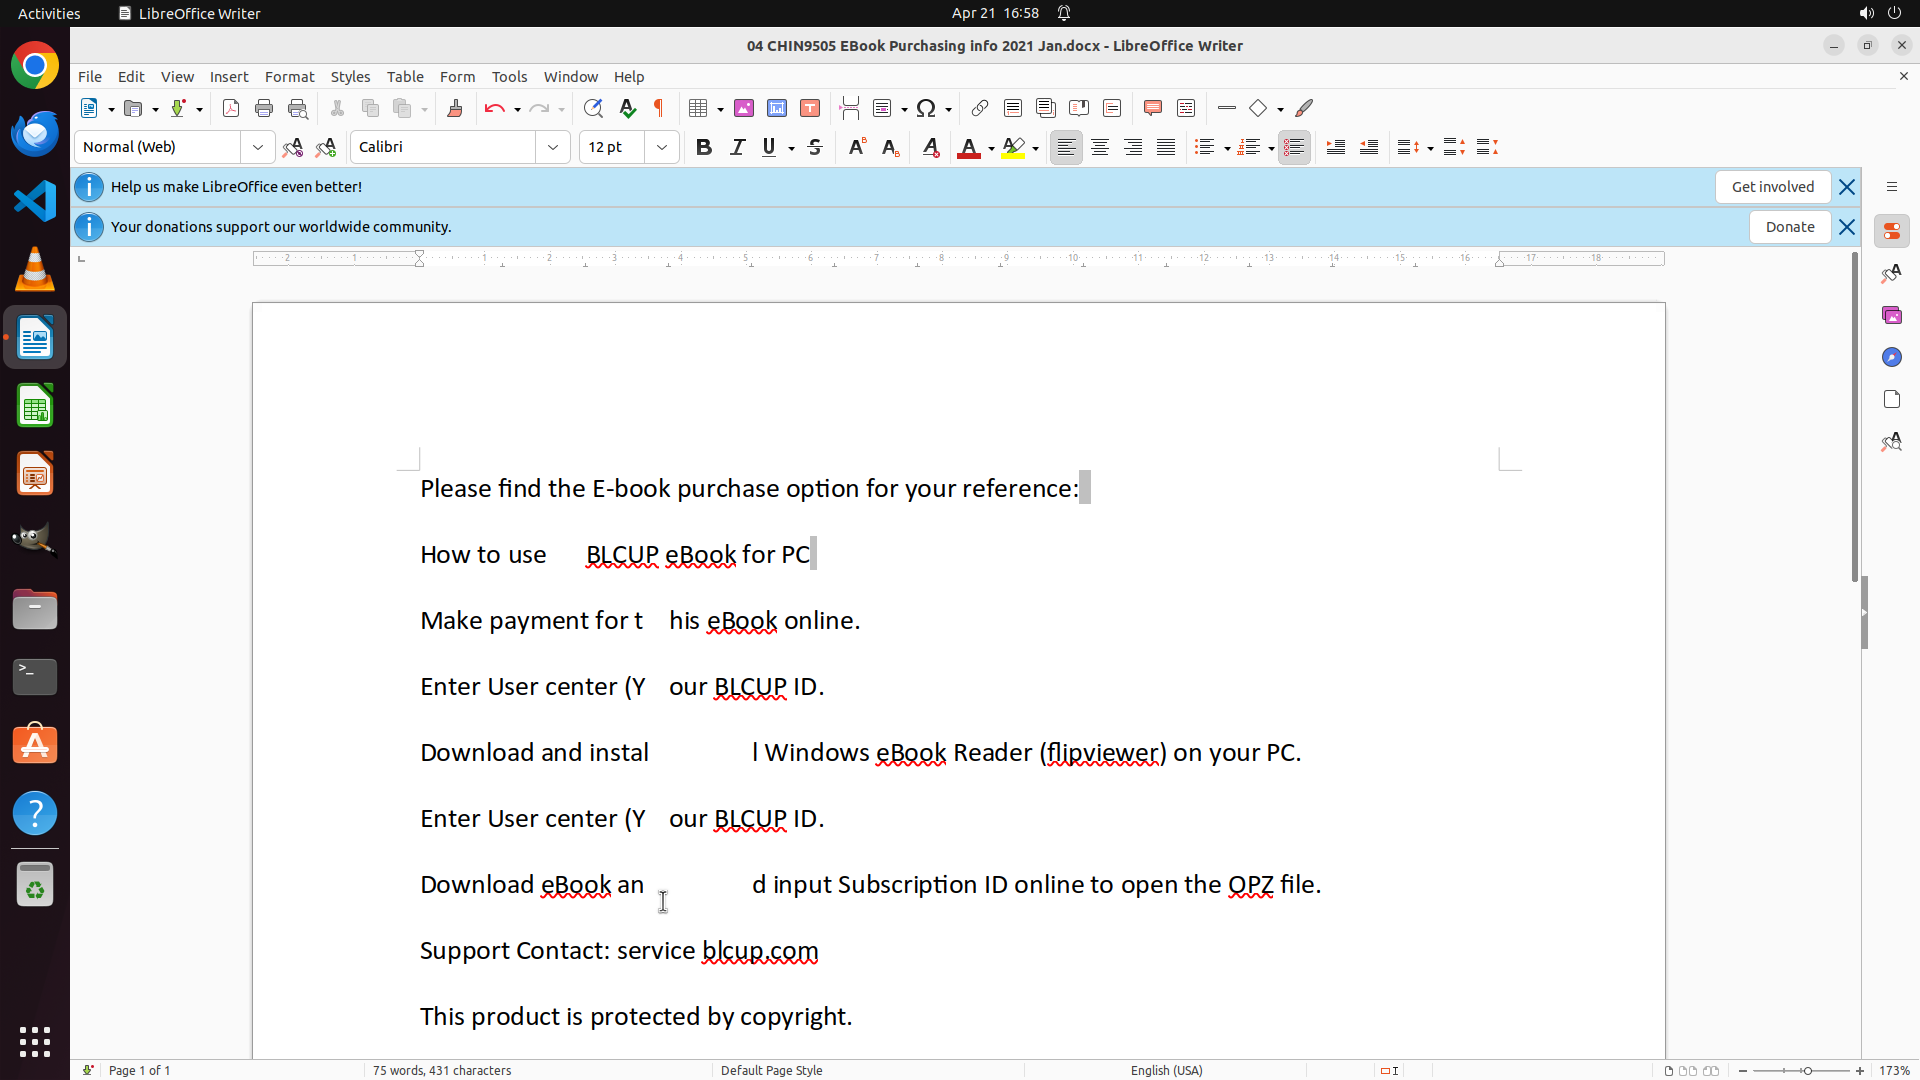The width and height of the screenshot is (1920, 1080).
Task: Toggle formatting marks pilcrow icon
Action: pos(659,108)
